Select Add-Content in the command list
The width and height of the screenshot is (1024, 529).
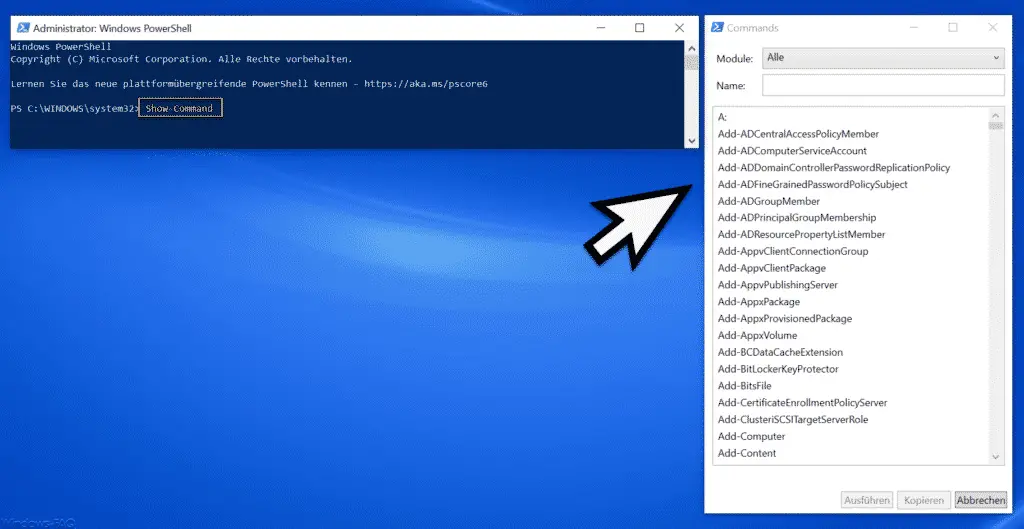pyautogui.click(x=747, y=453)
